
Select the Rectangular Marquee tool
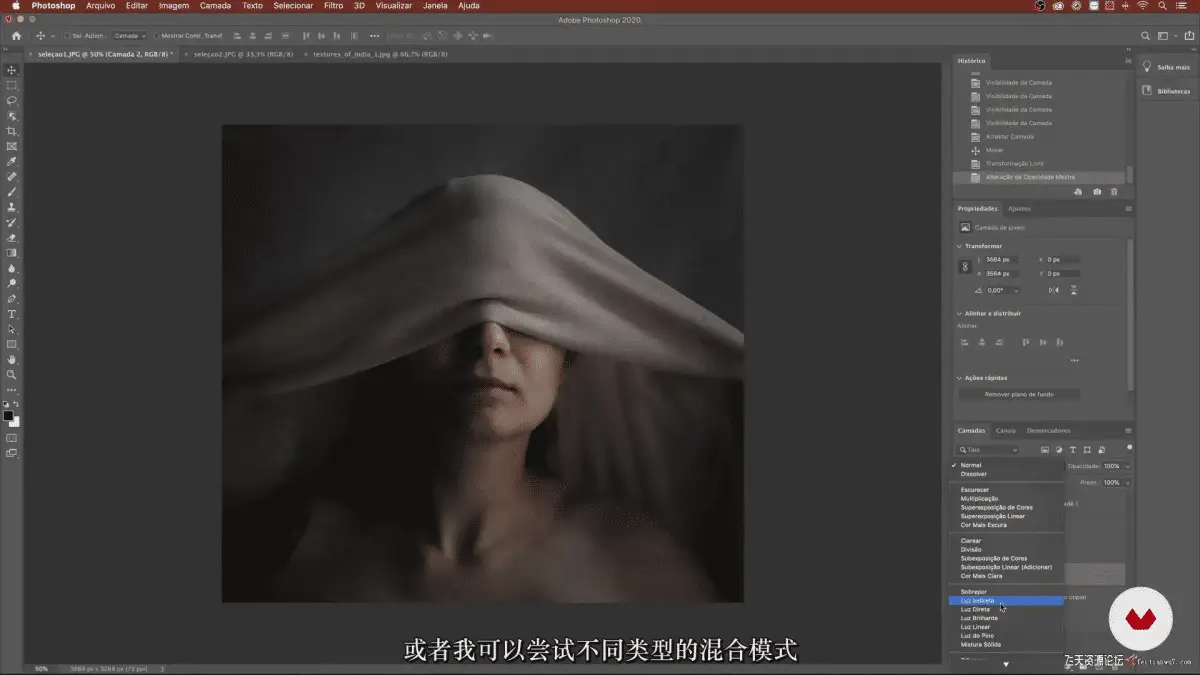click(12, 85)
